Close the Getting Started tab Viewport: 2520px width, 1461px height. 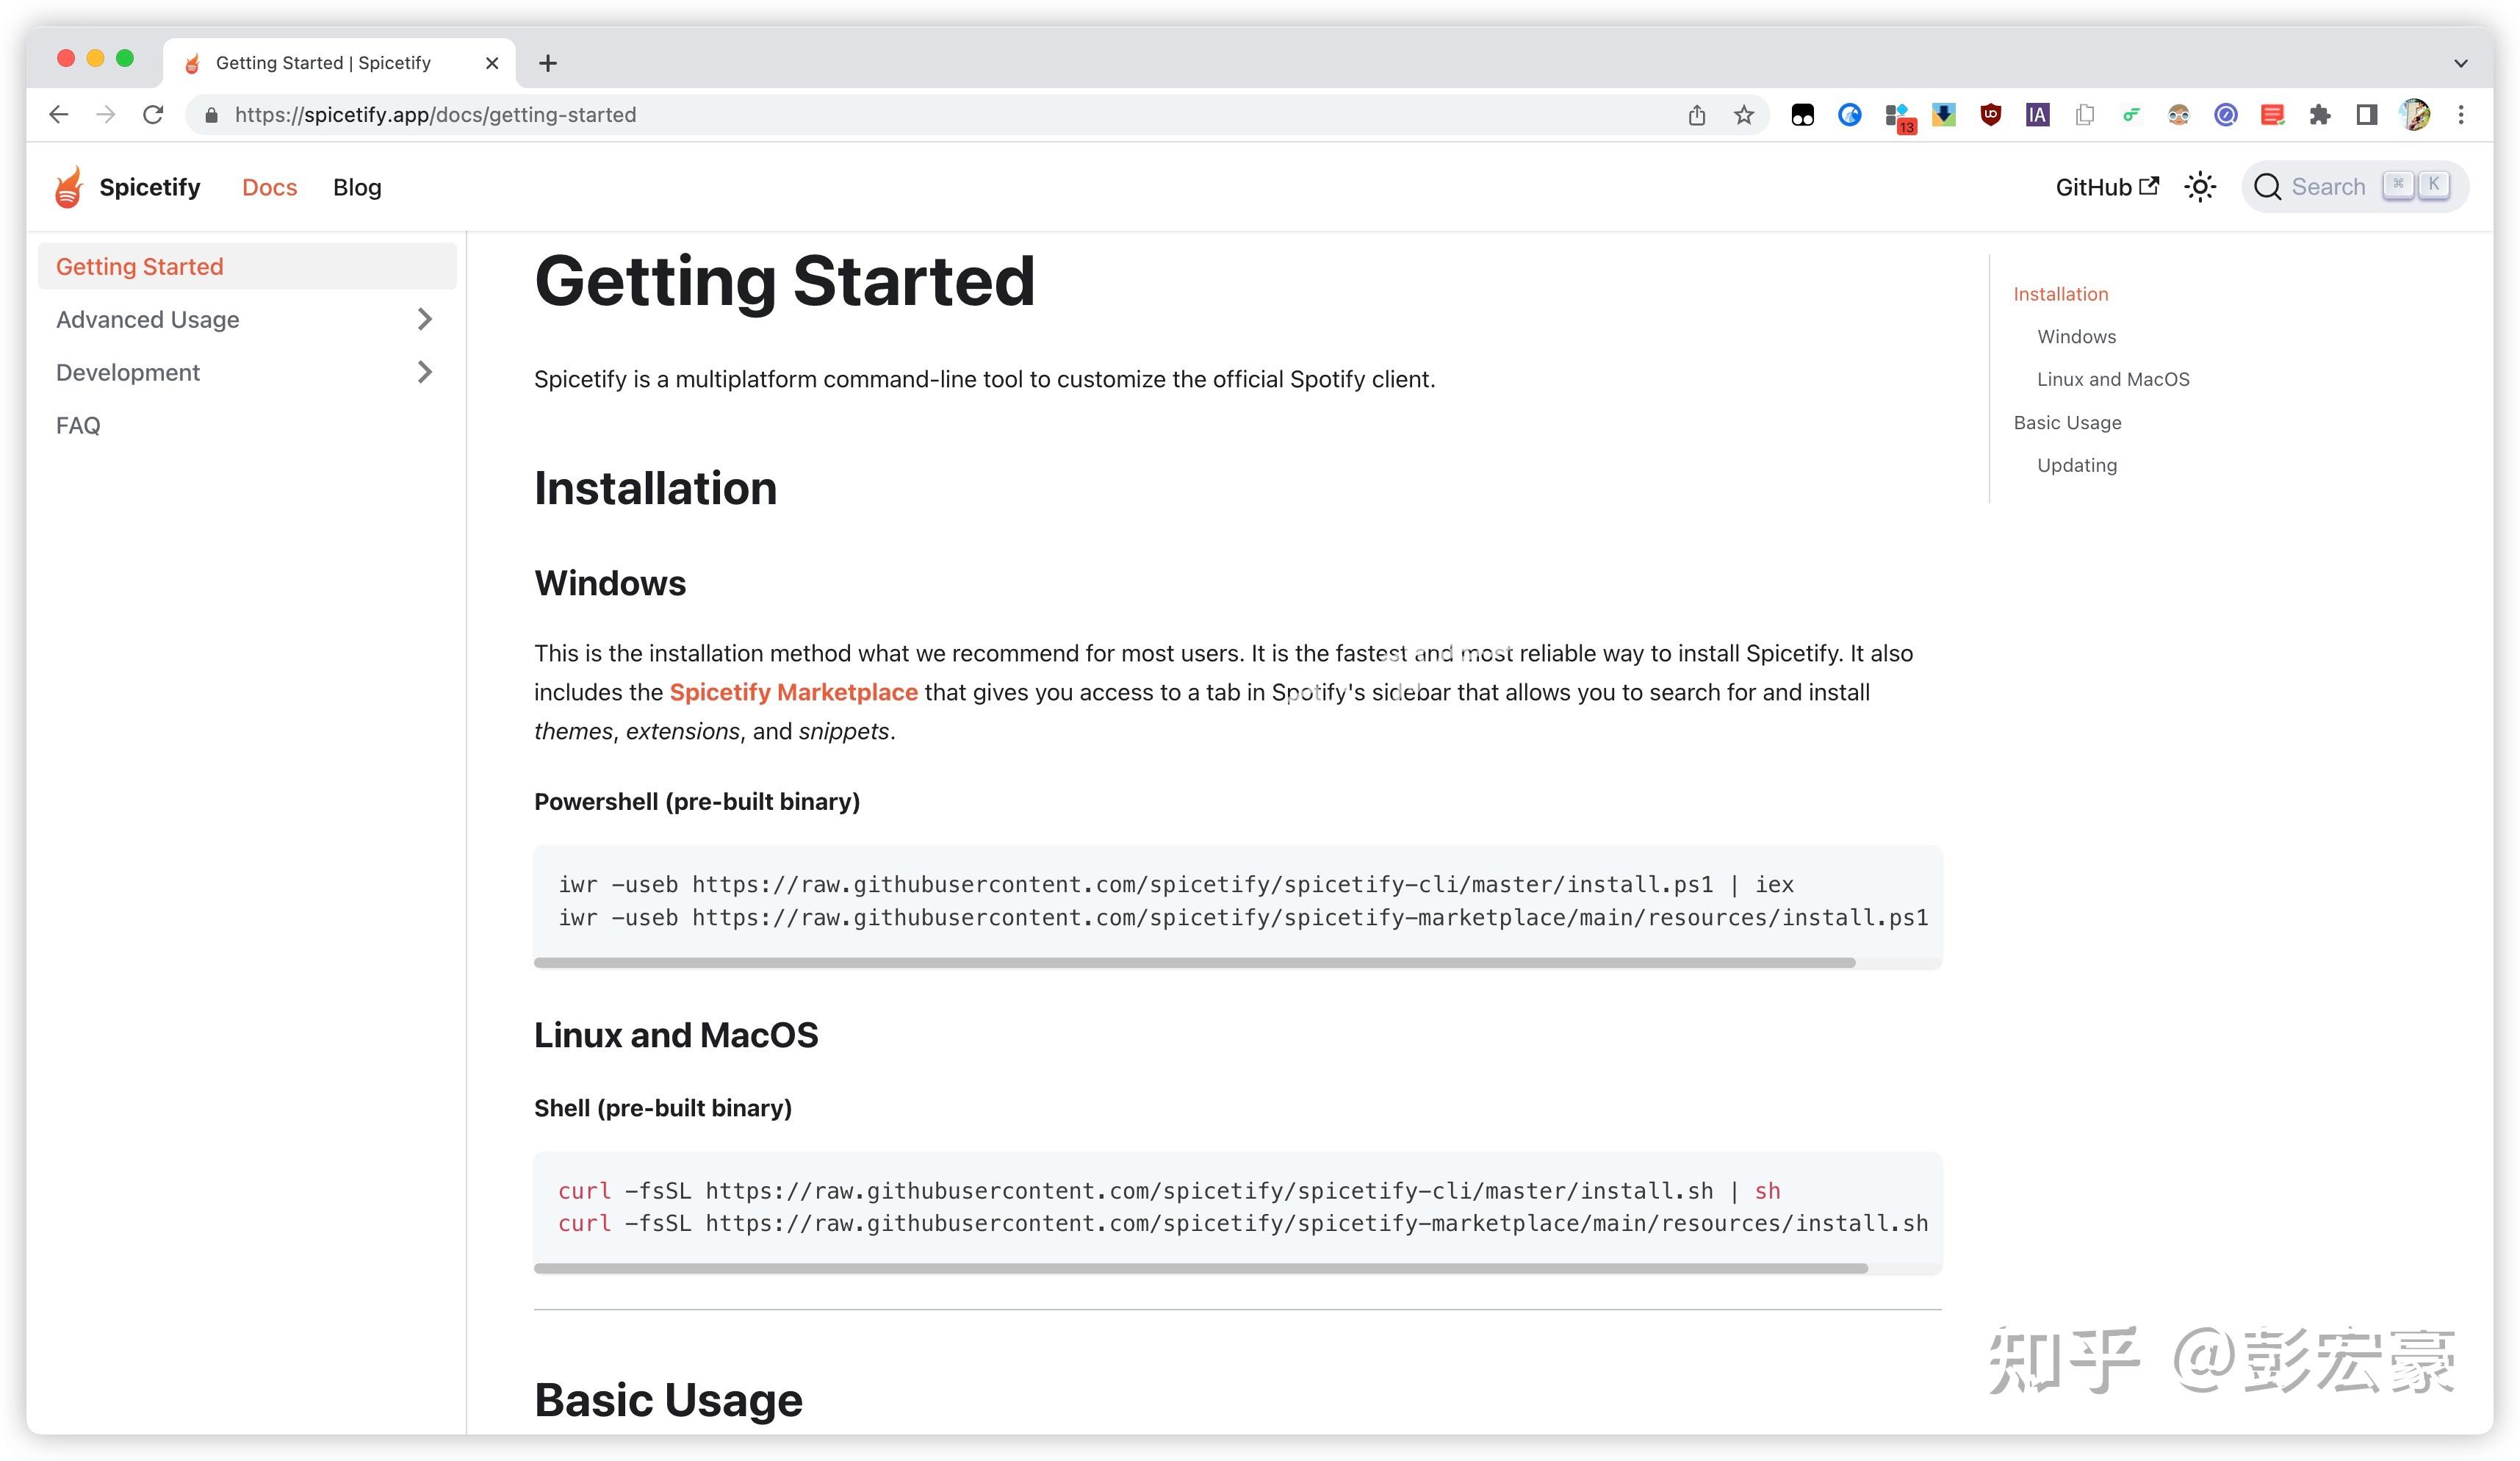point(492,63)
